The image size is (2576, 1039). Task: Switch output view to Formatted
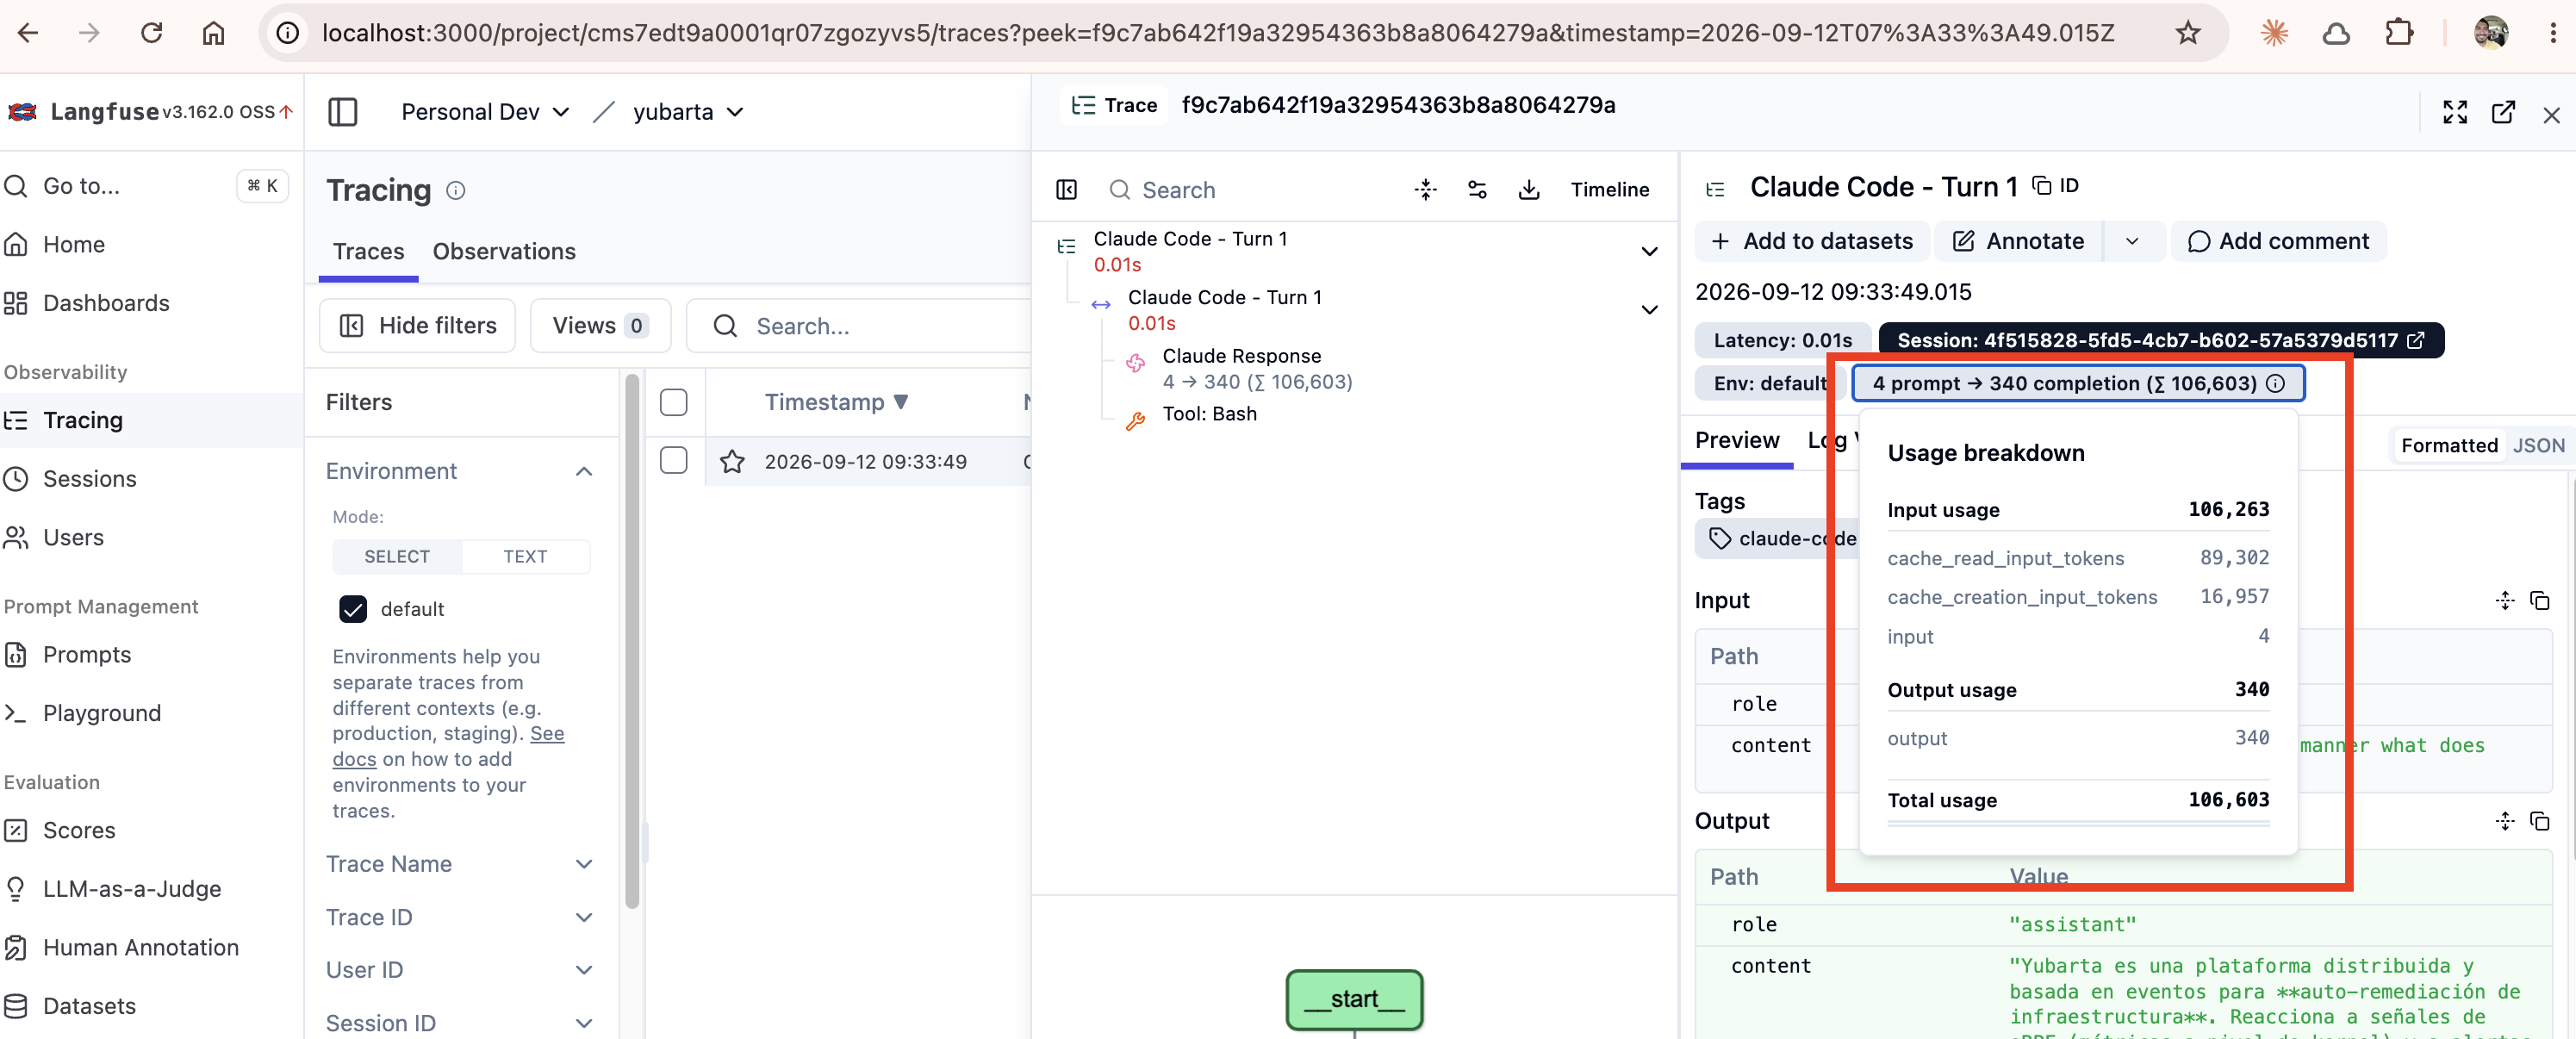click(x=2449, y=445)
